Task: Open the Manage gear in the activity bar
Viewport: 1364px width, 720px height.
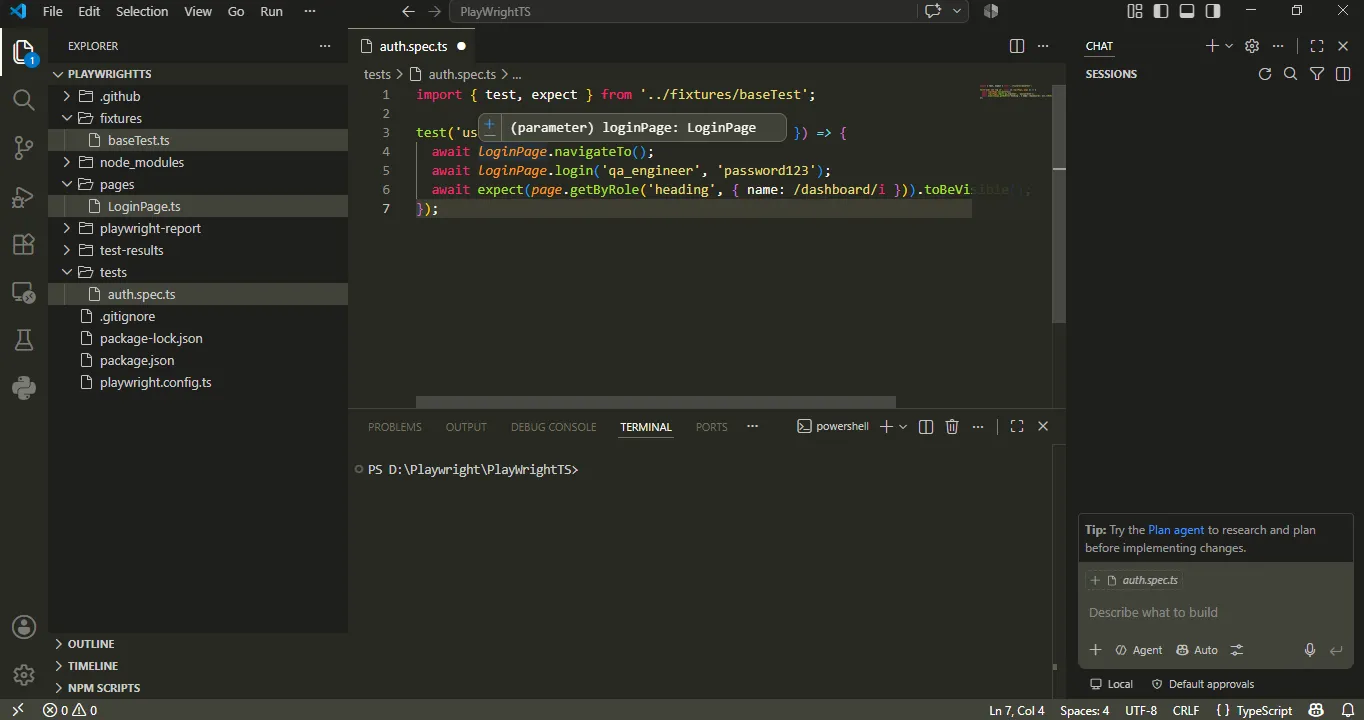Action: pyautogui.click(x=24, y=674)
